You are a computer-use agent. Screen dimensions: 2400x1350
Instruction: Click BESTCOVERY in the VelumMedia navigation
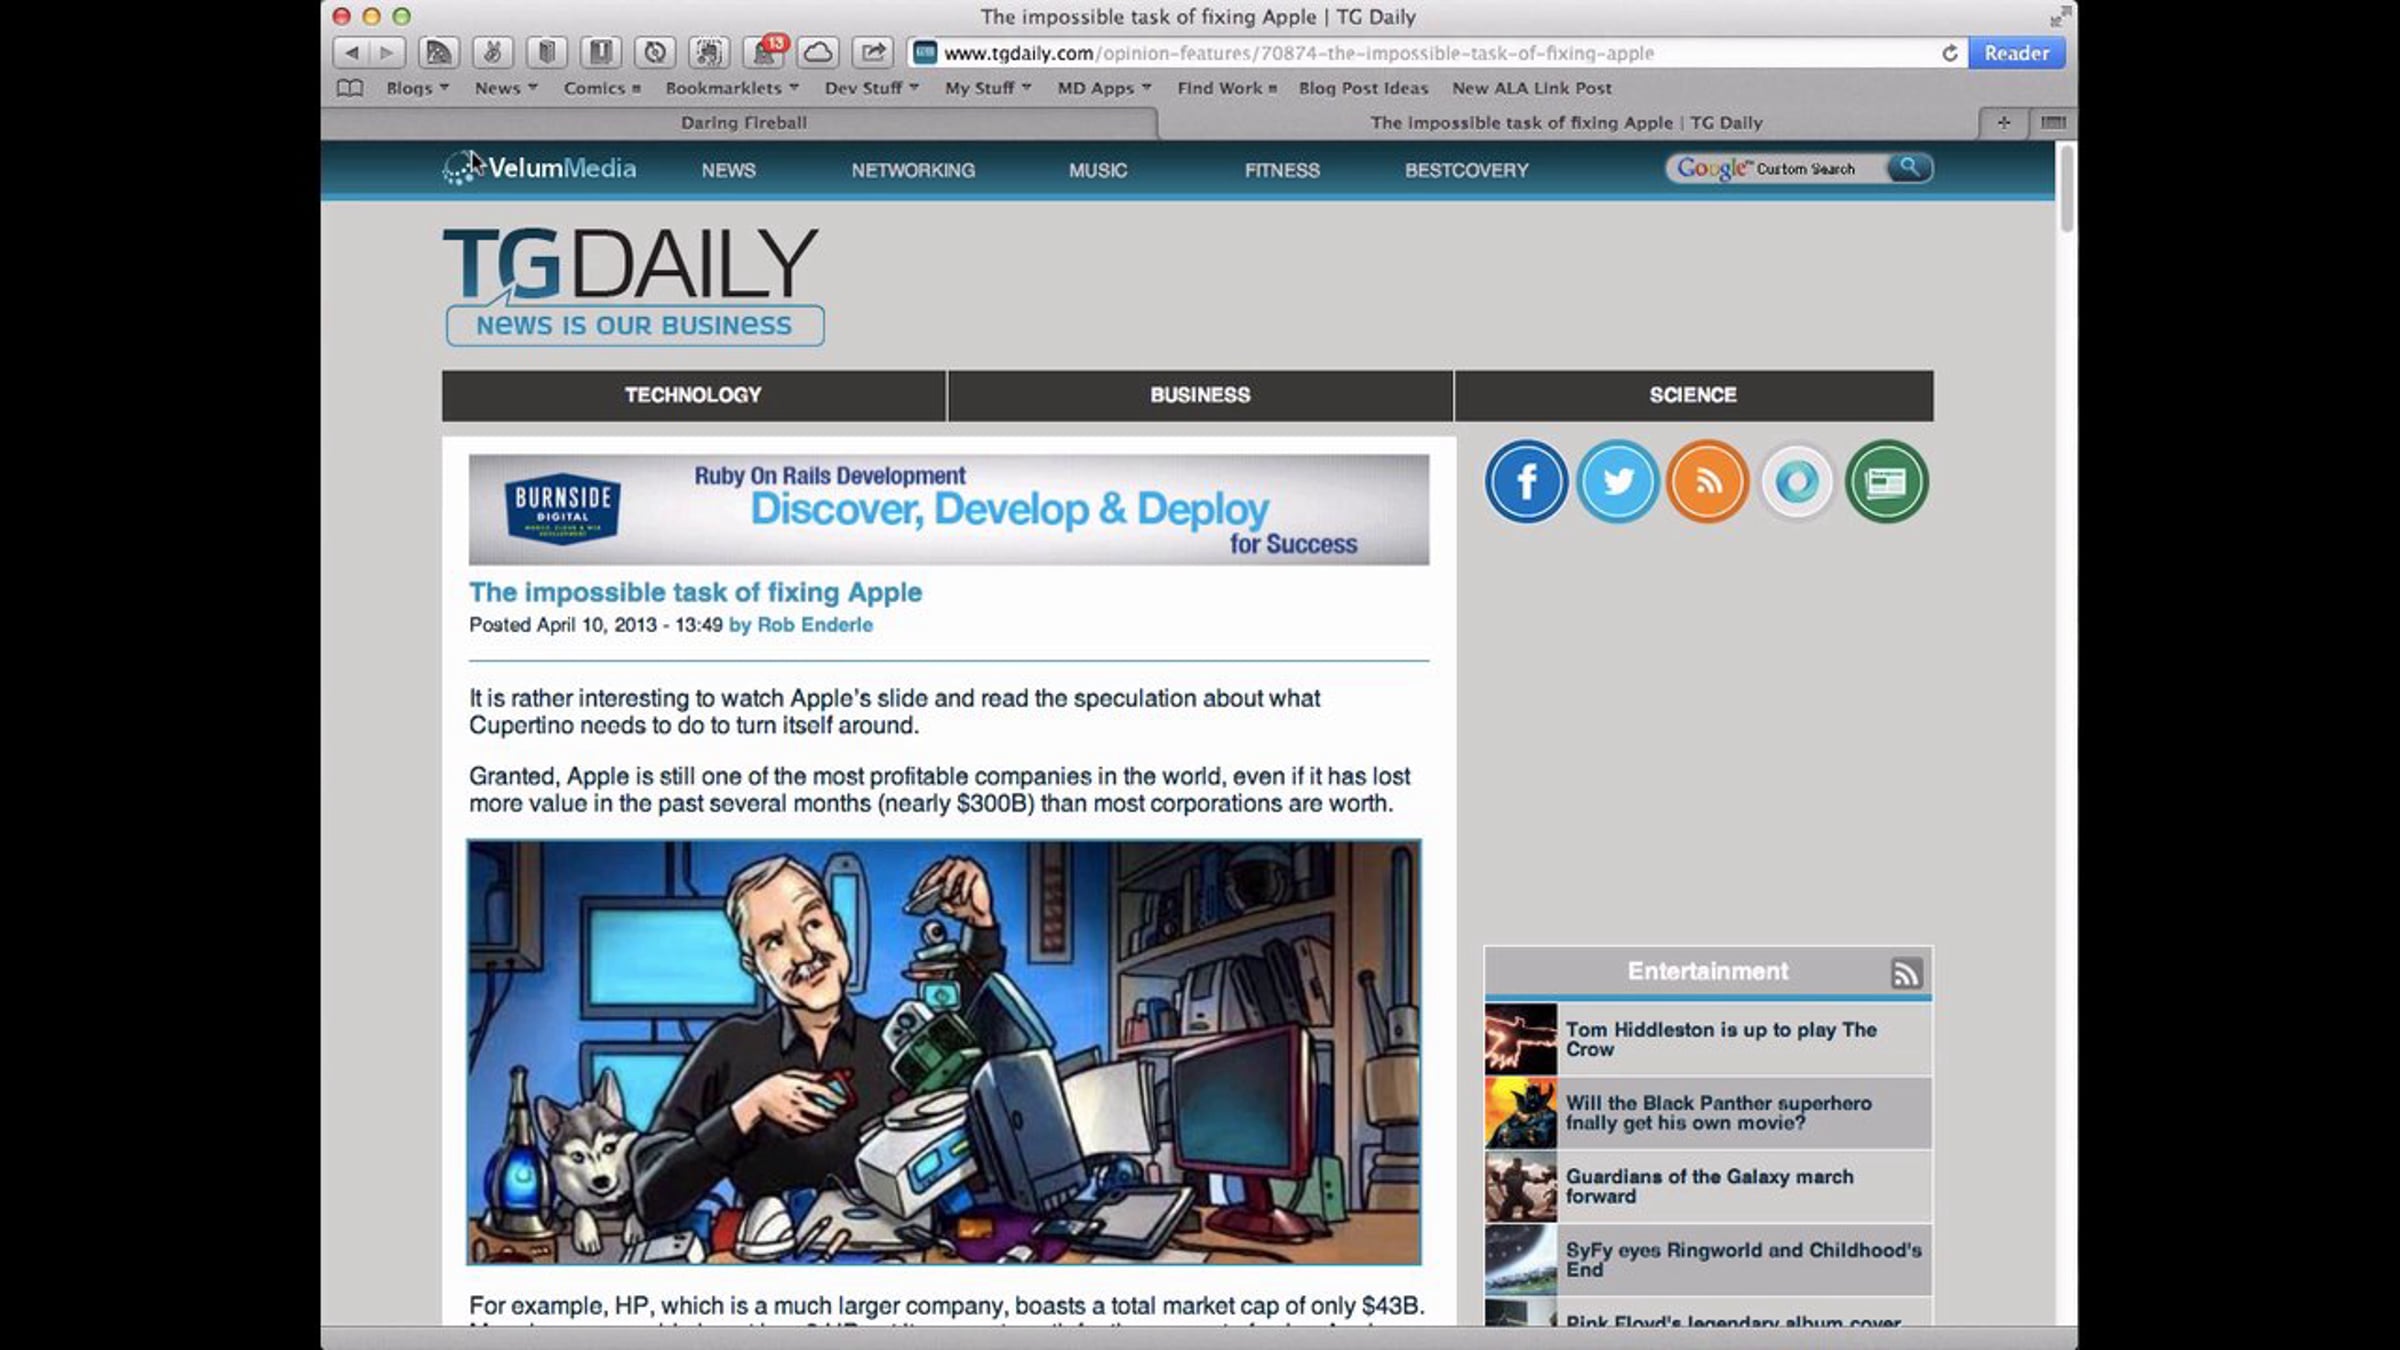pos(1466,170)
